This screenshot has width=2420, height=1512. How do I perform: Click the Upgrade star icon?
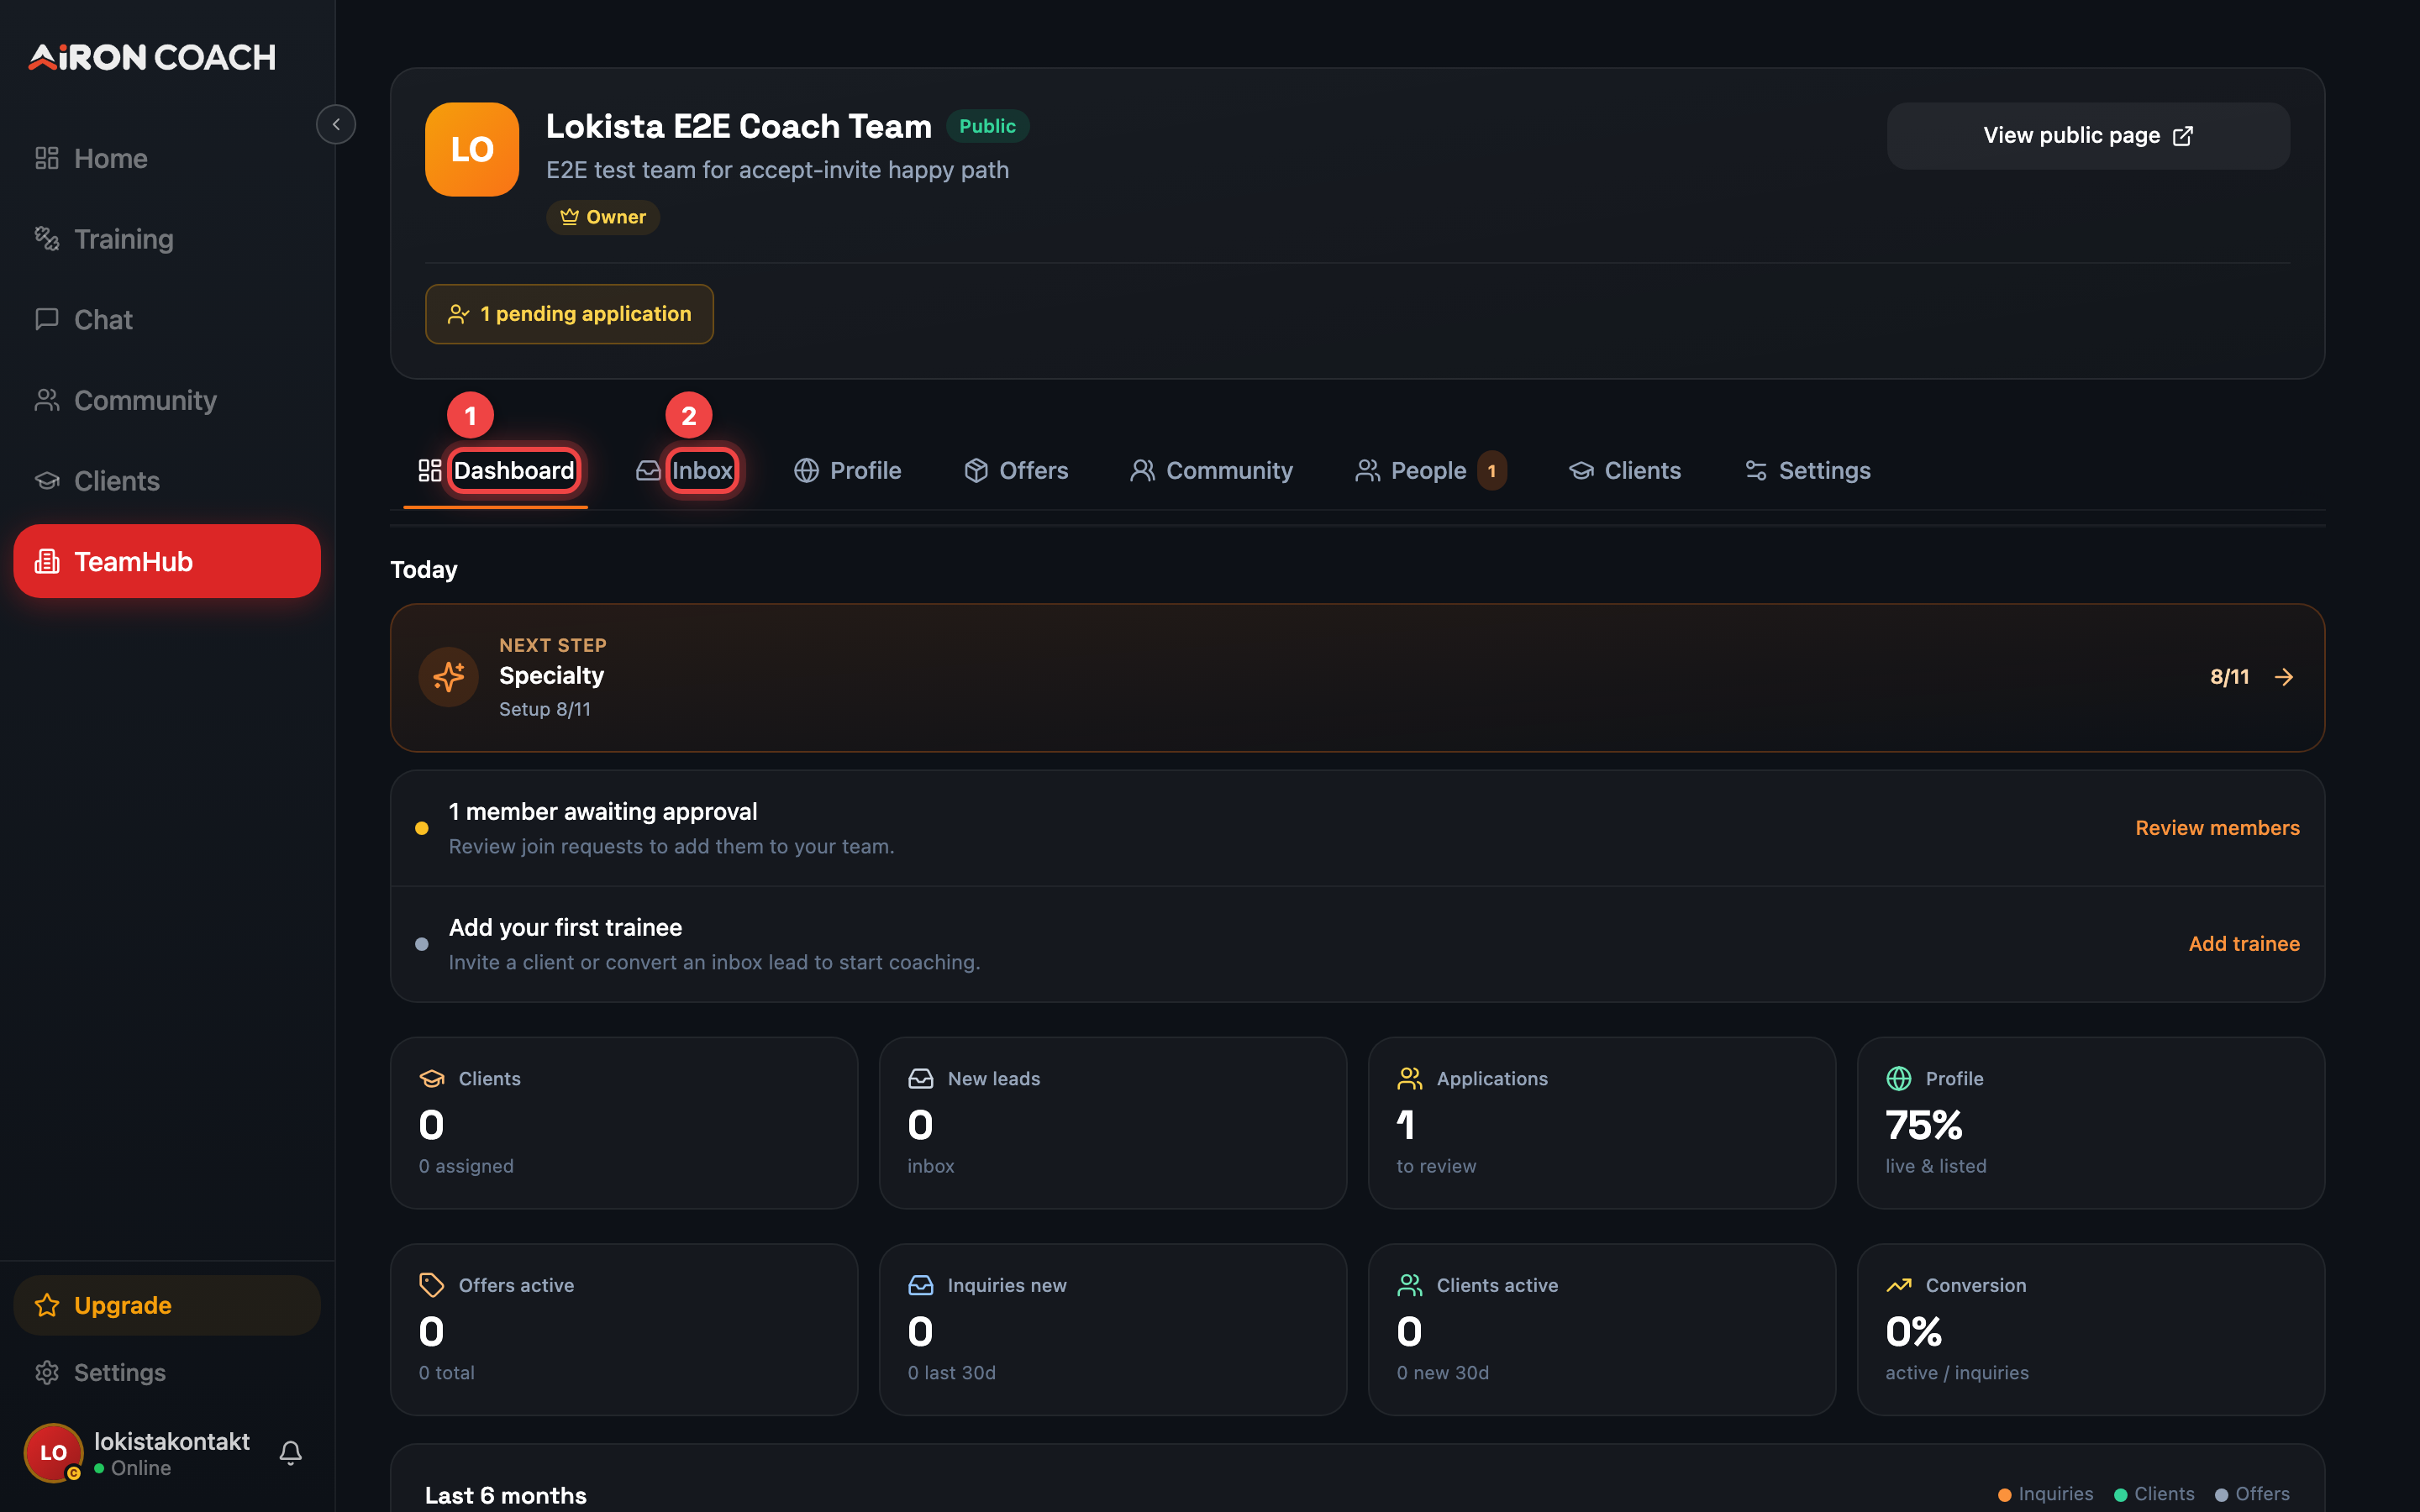(x=47, y=1305)
